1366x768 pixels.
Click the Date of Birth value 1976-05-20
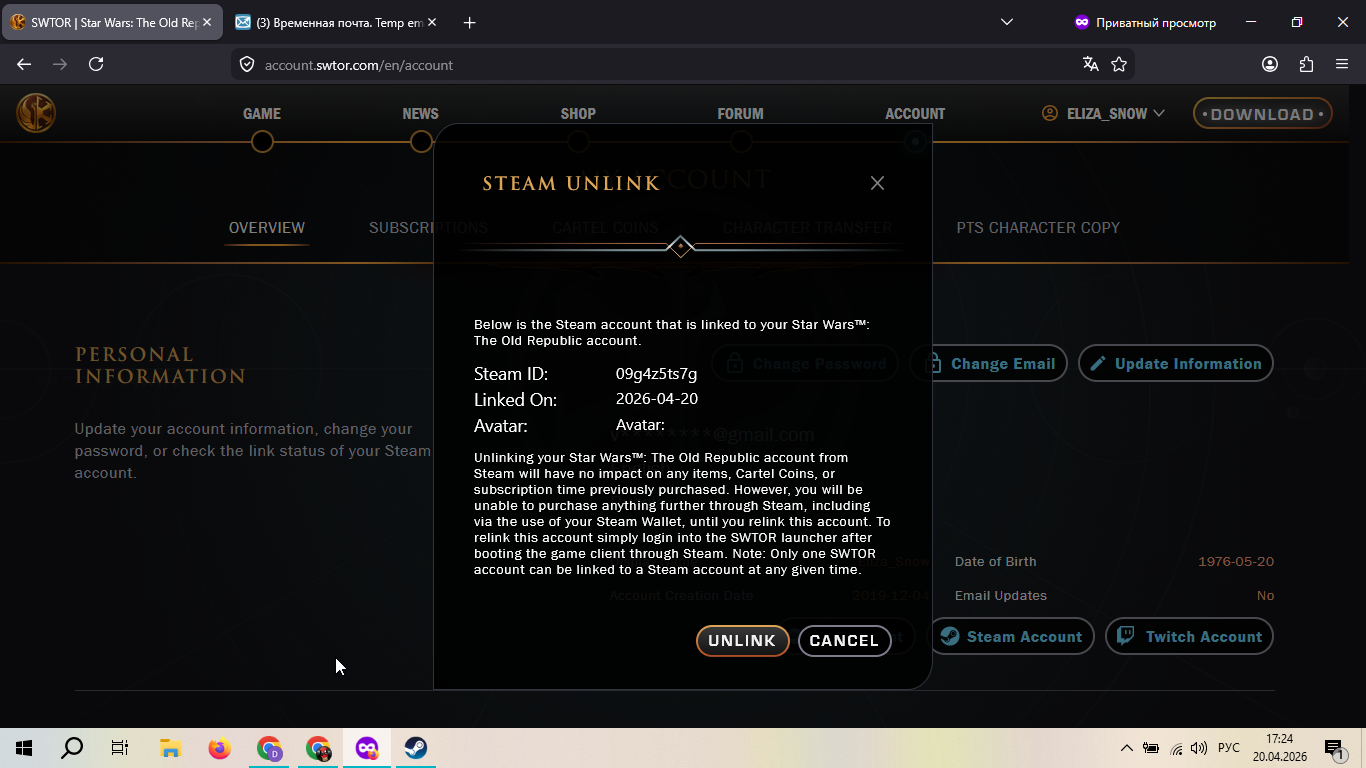pos(1236,562)
